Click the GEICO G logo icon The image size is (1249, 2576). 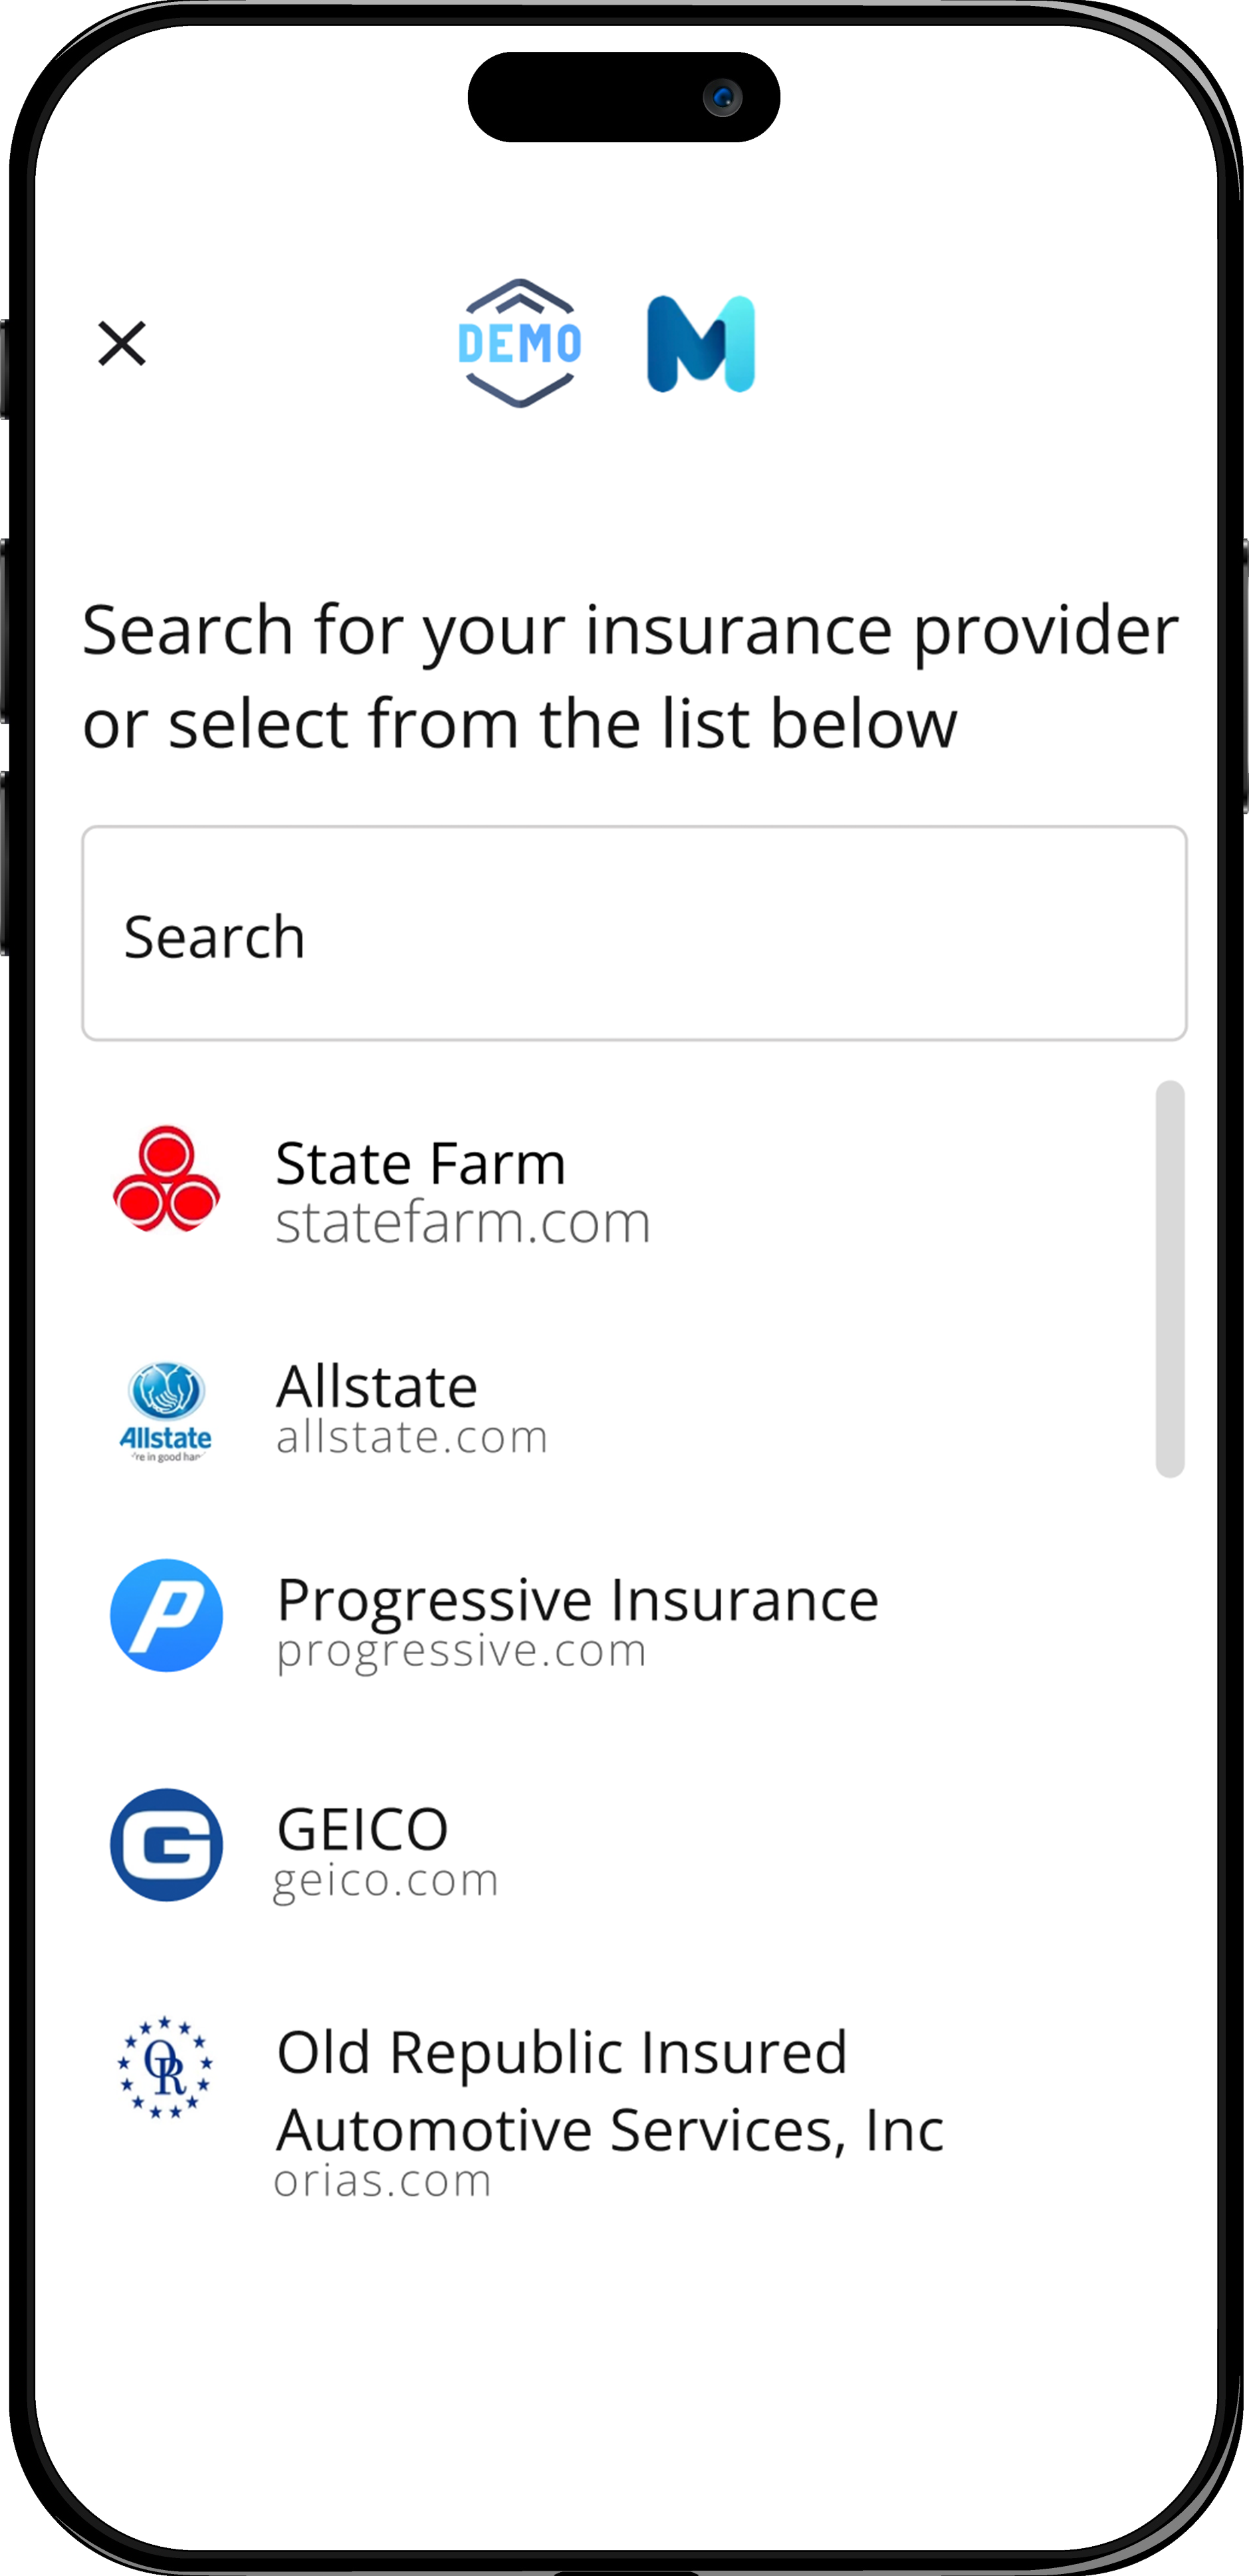click(166, 1845)
